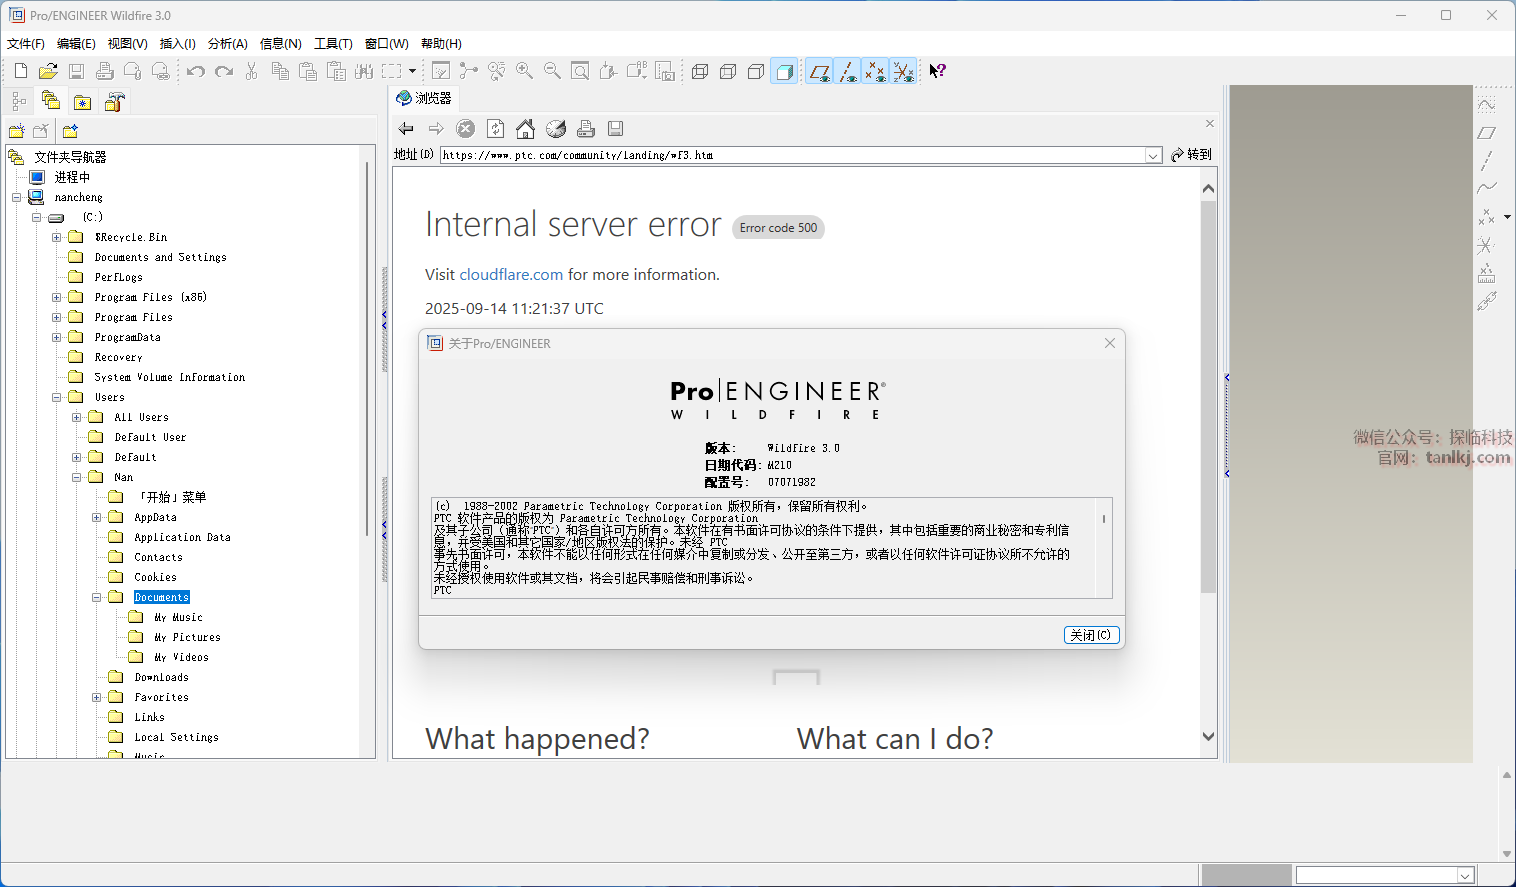Expand the All Users folder

[x=77, y=417]
